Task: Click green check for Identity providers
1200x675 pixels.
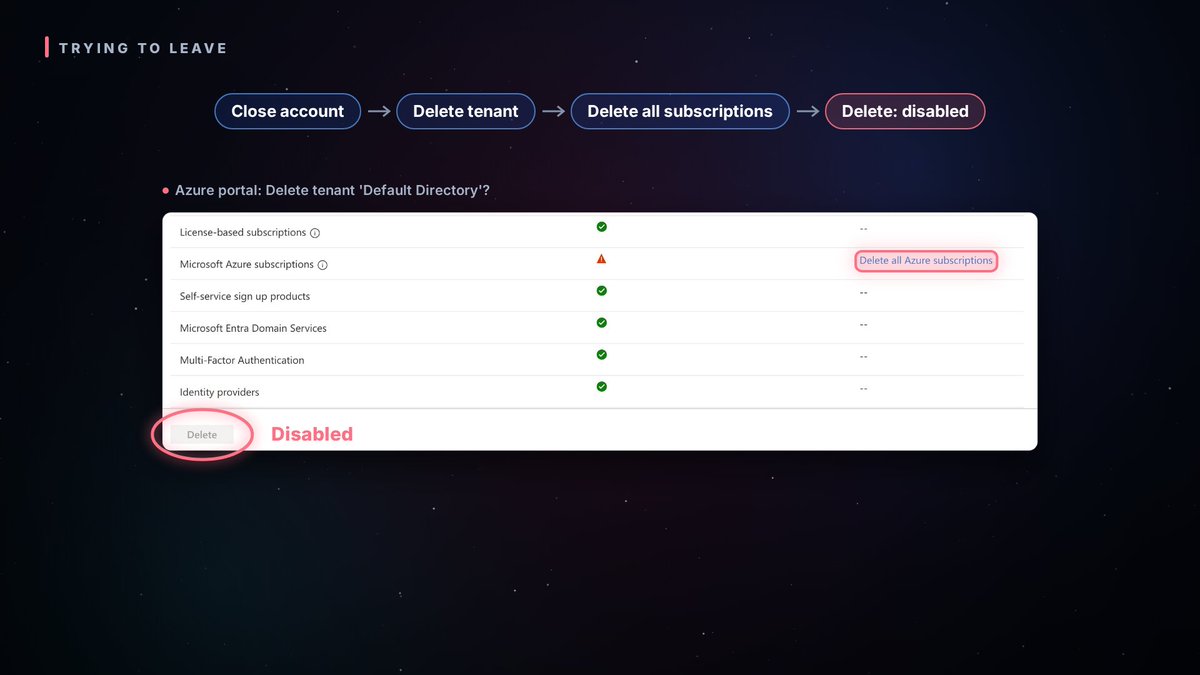Action: pyautogui.click(x=601, y=387)
